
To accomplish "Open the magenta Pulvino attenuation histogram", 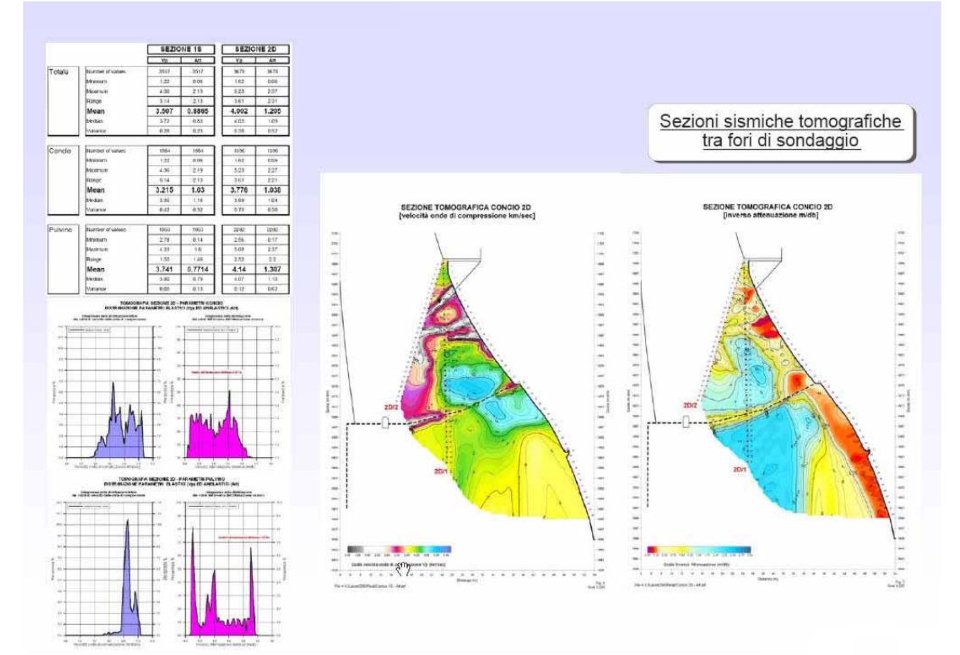I will 228,569.
